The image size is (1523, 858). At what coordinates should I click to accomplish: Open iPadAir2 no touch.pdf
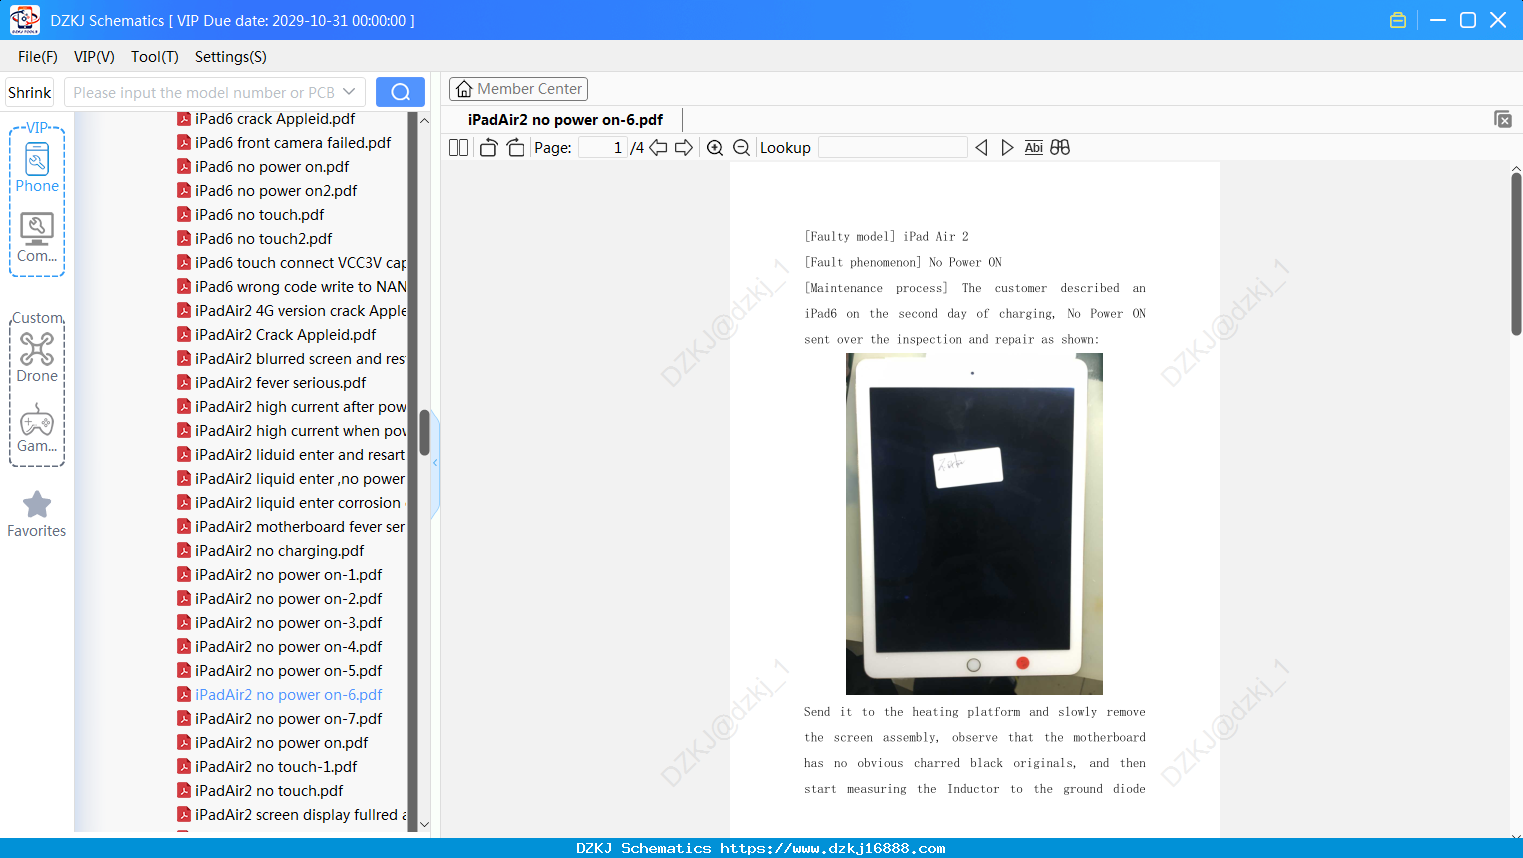(269, 791)
